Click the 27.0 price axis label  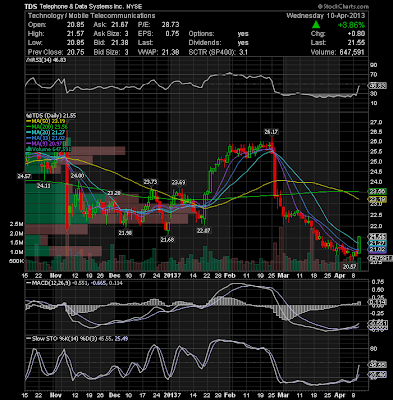click(376, 122)
